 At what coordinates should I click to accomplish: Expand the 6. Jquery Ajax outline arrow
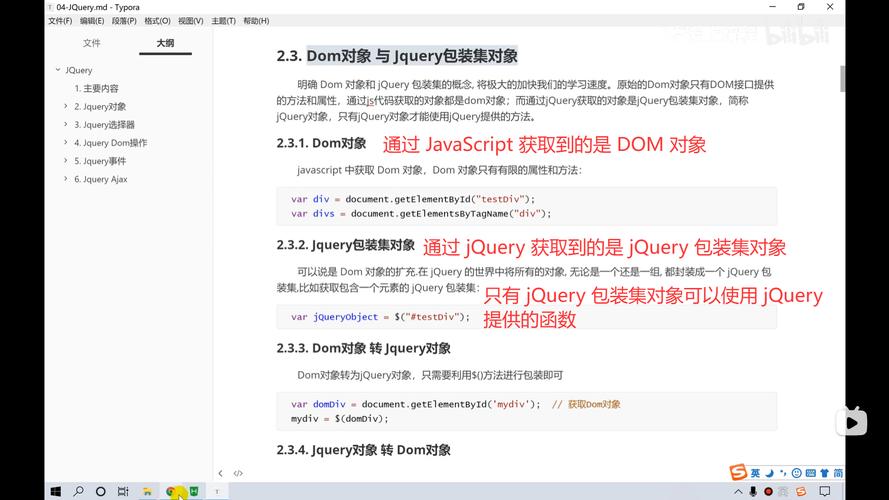point(66,179)
